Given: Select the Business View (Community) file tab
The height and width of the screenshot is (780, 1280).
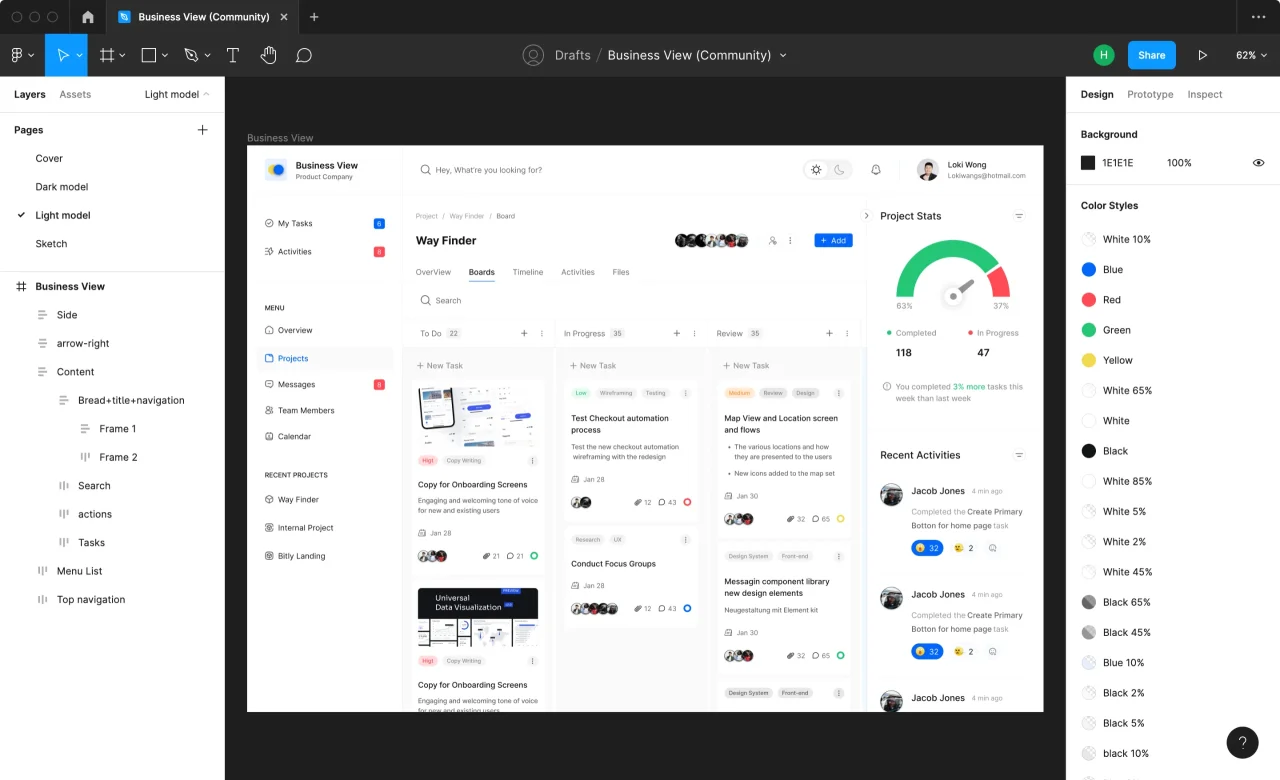Looking at the screenshot, I should point(203,17).
